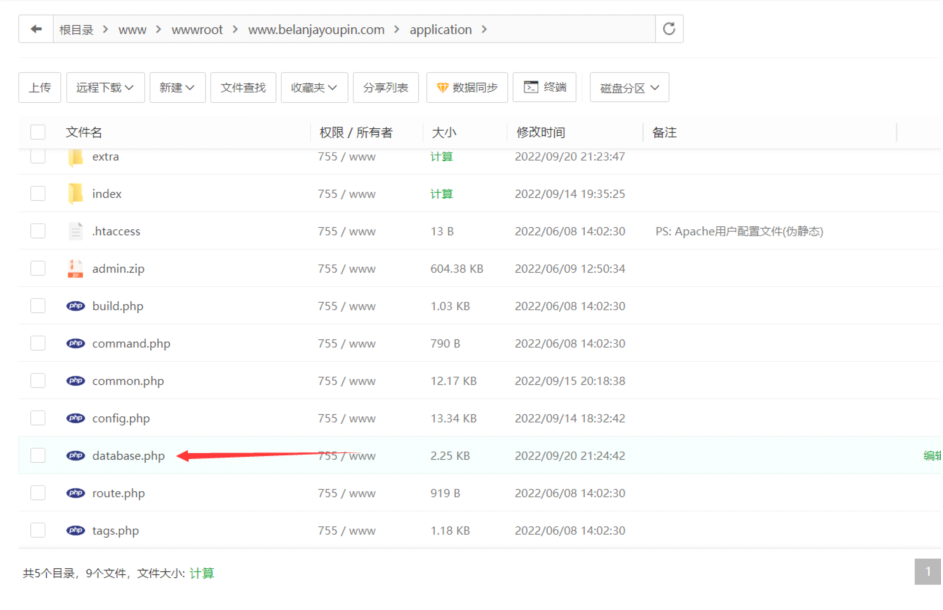Open the 磁盘分区 dropdown
Image resolution: width=943 pixels, height=610 pixels.
(x=629, y=88)
